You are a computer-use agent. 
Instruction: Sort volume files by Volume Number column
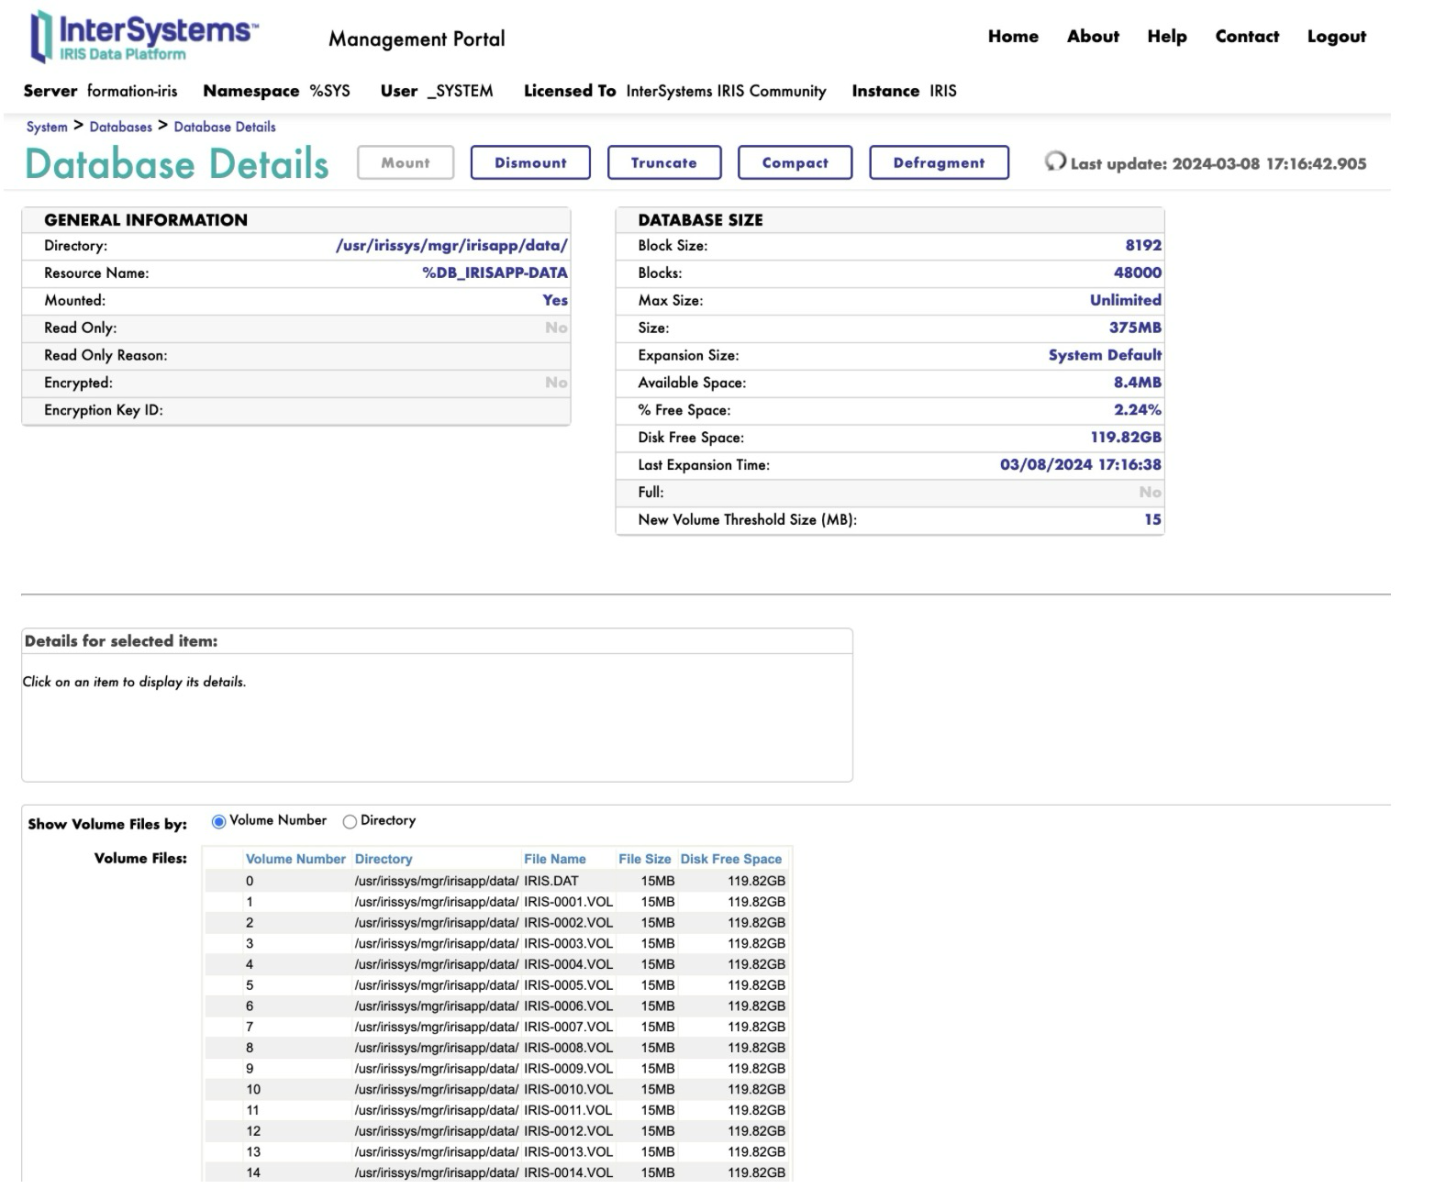[x=295, y=859]
